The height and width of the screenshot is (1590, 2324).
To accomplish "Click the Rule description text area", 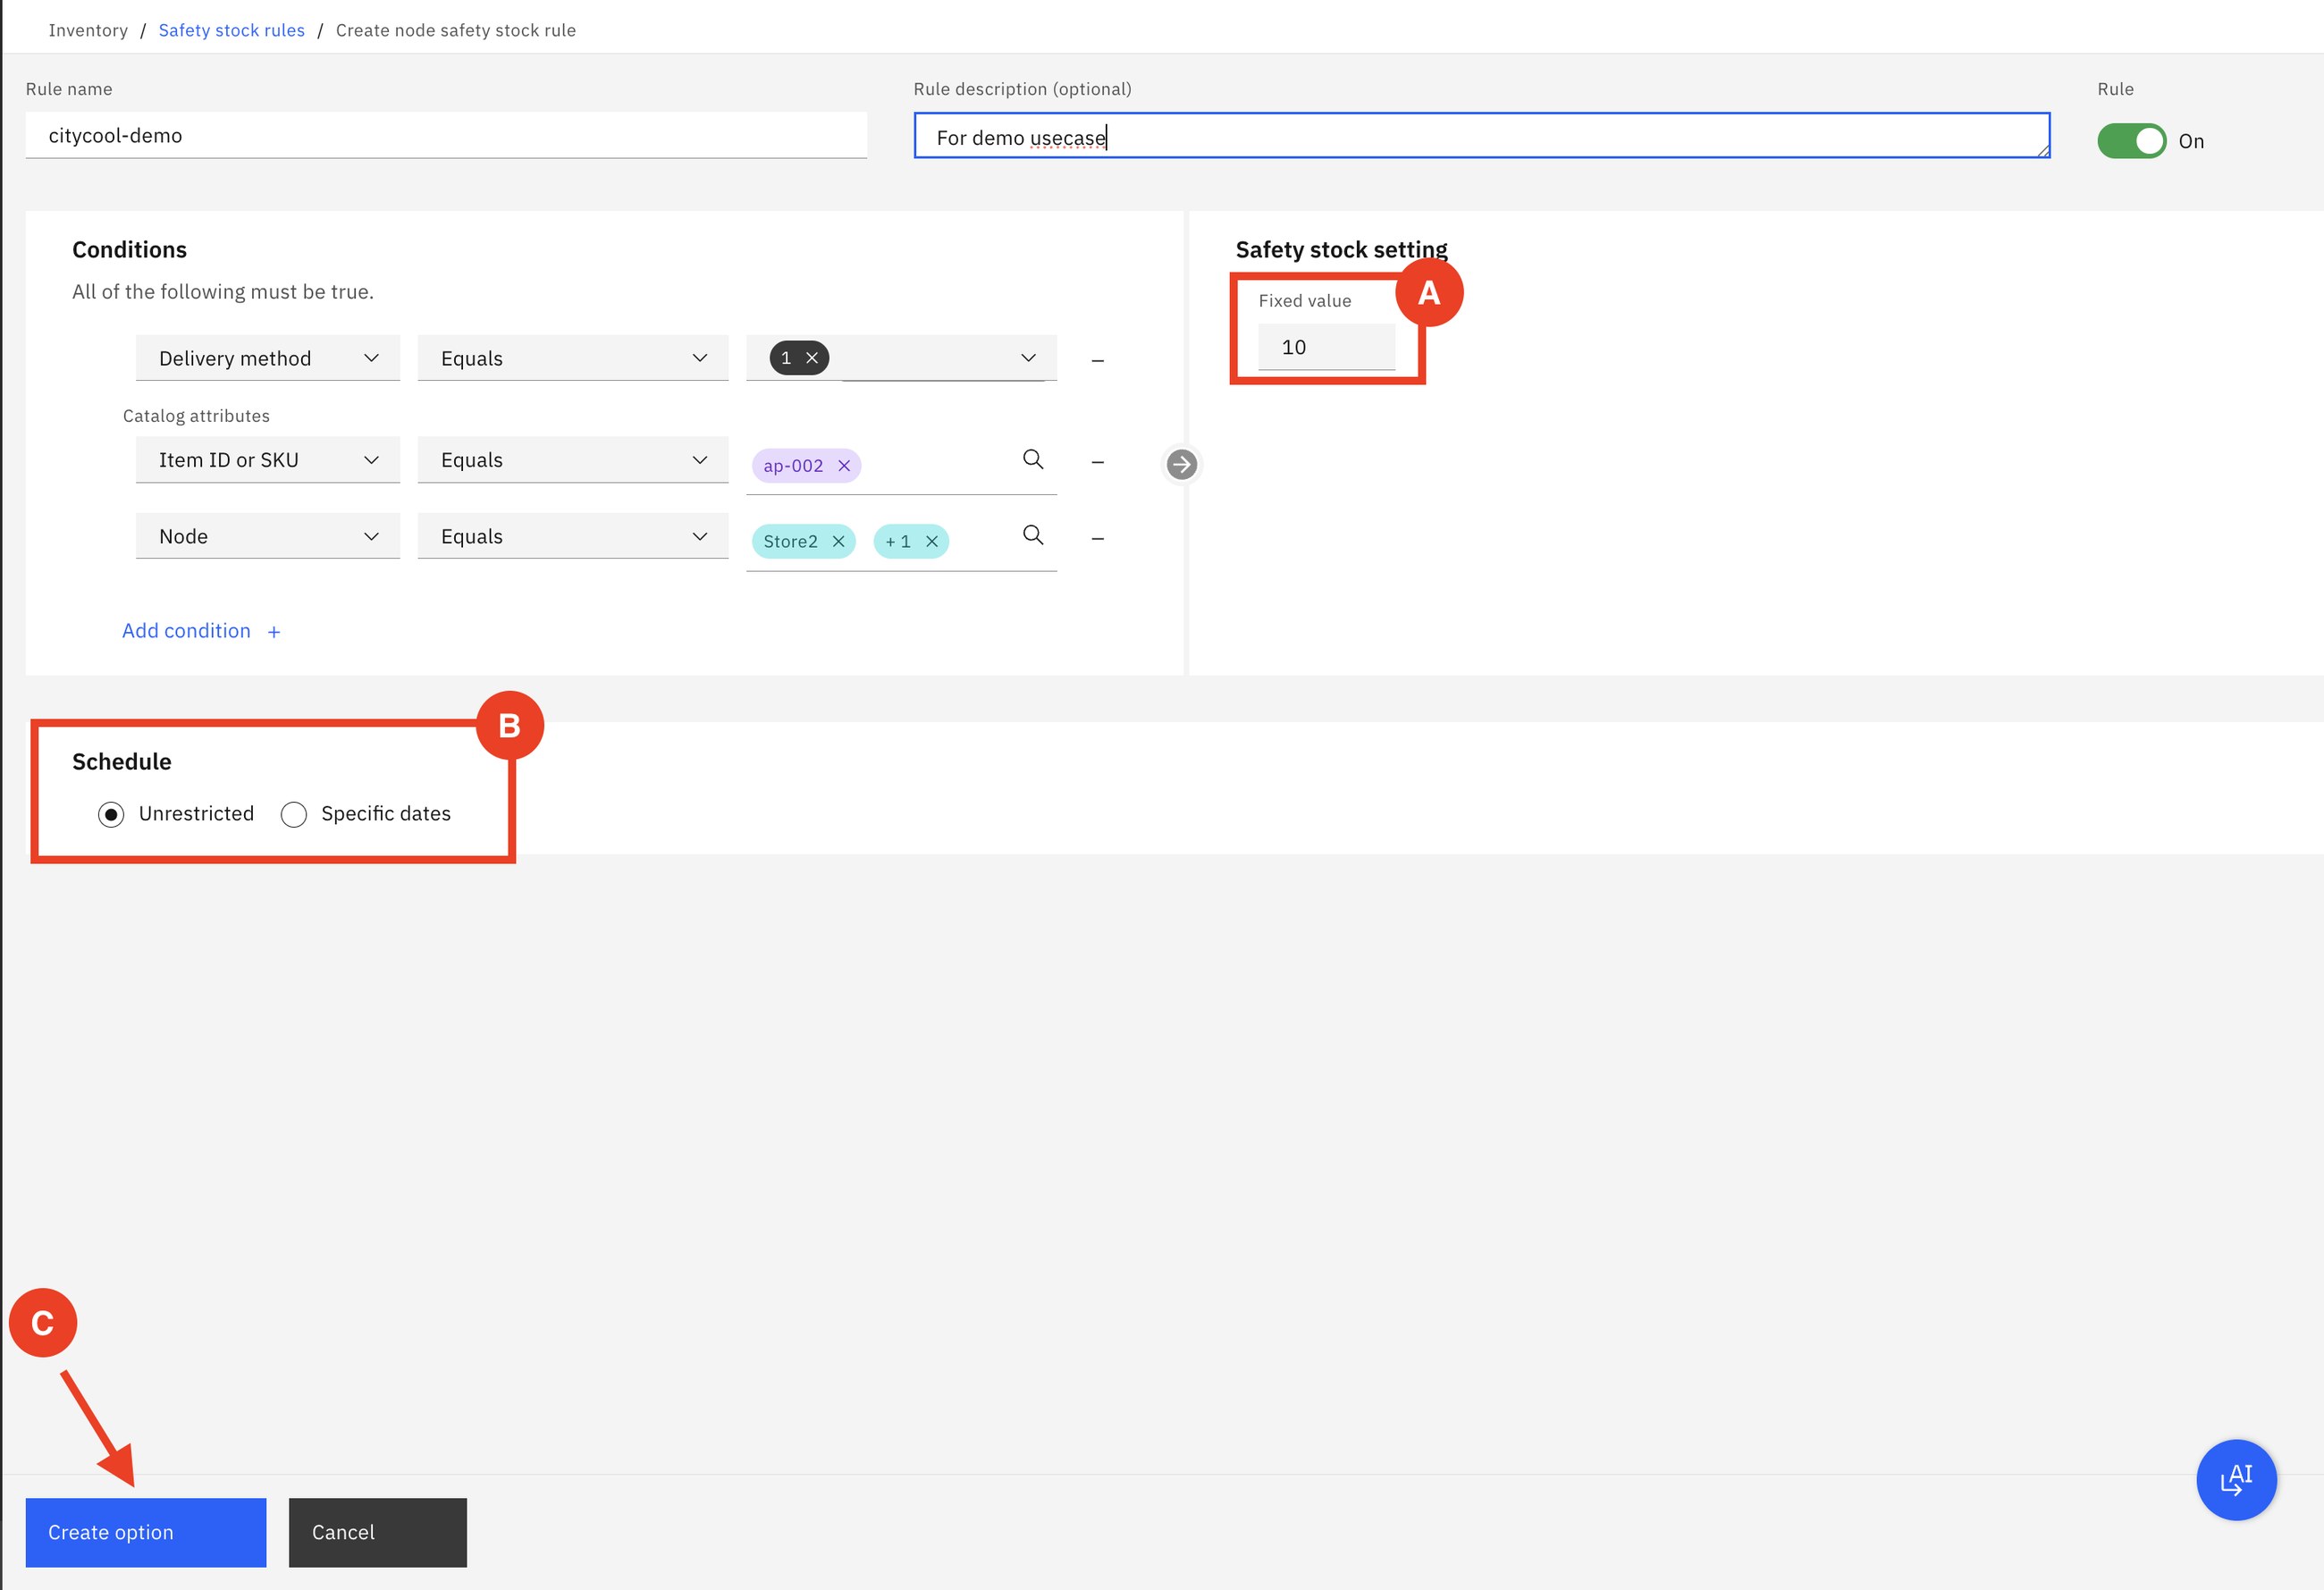I will click(x=1482, y=135).
